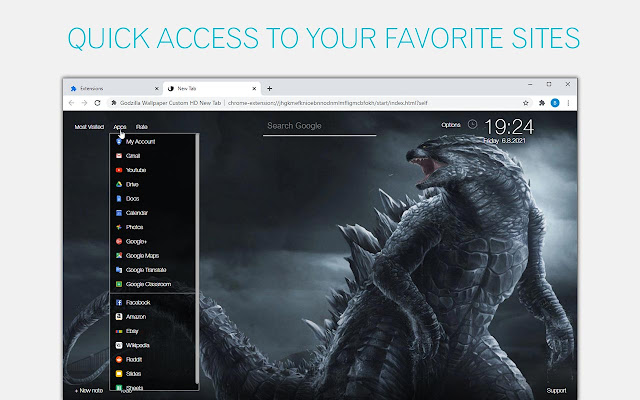Open Chrome profile avatar
Screen dimensions: 640x400
coord(555,103)
